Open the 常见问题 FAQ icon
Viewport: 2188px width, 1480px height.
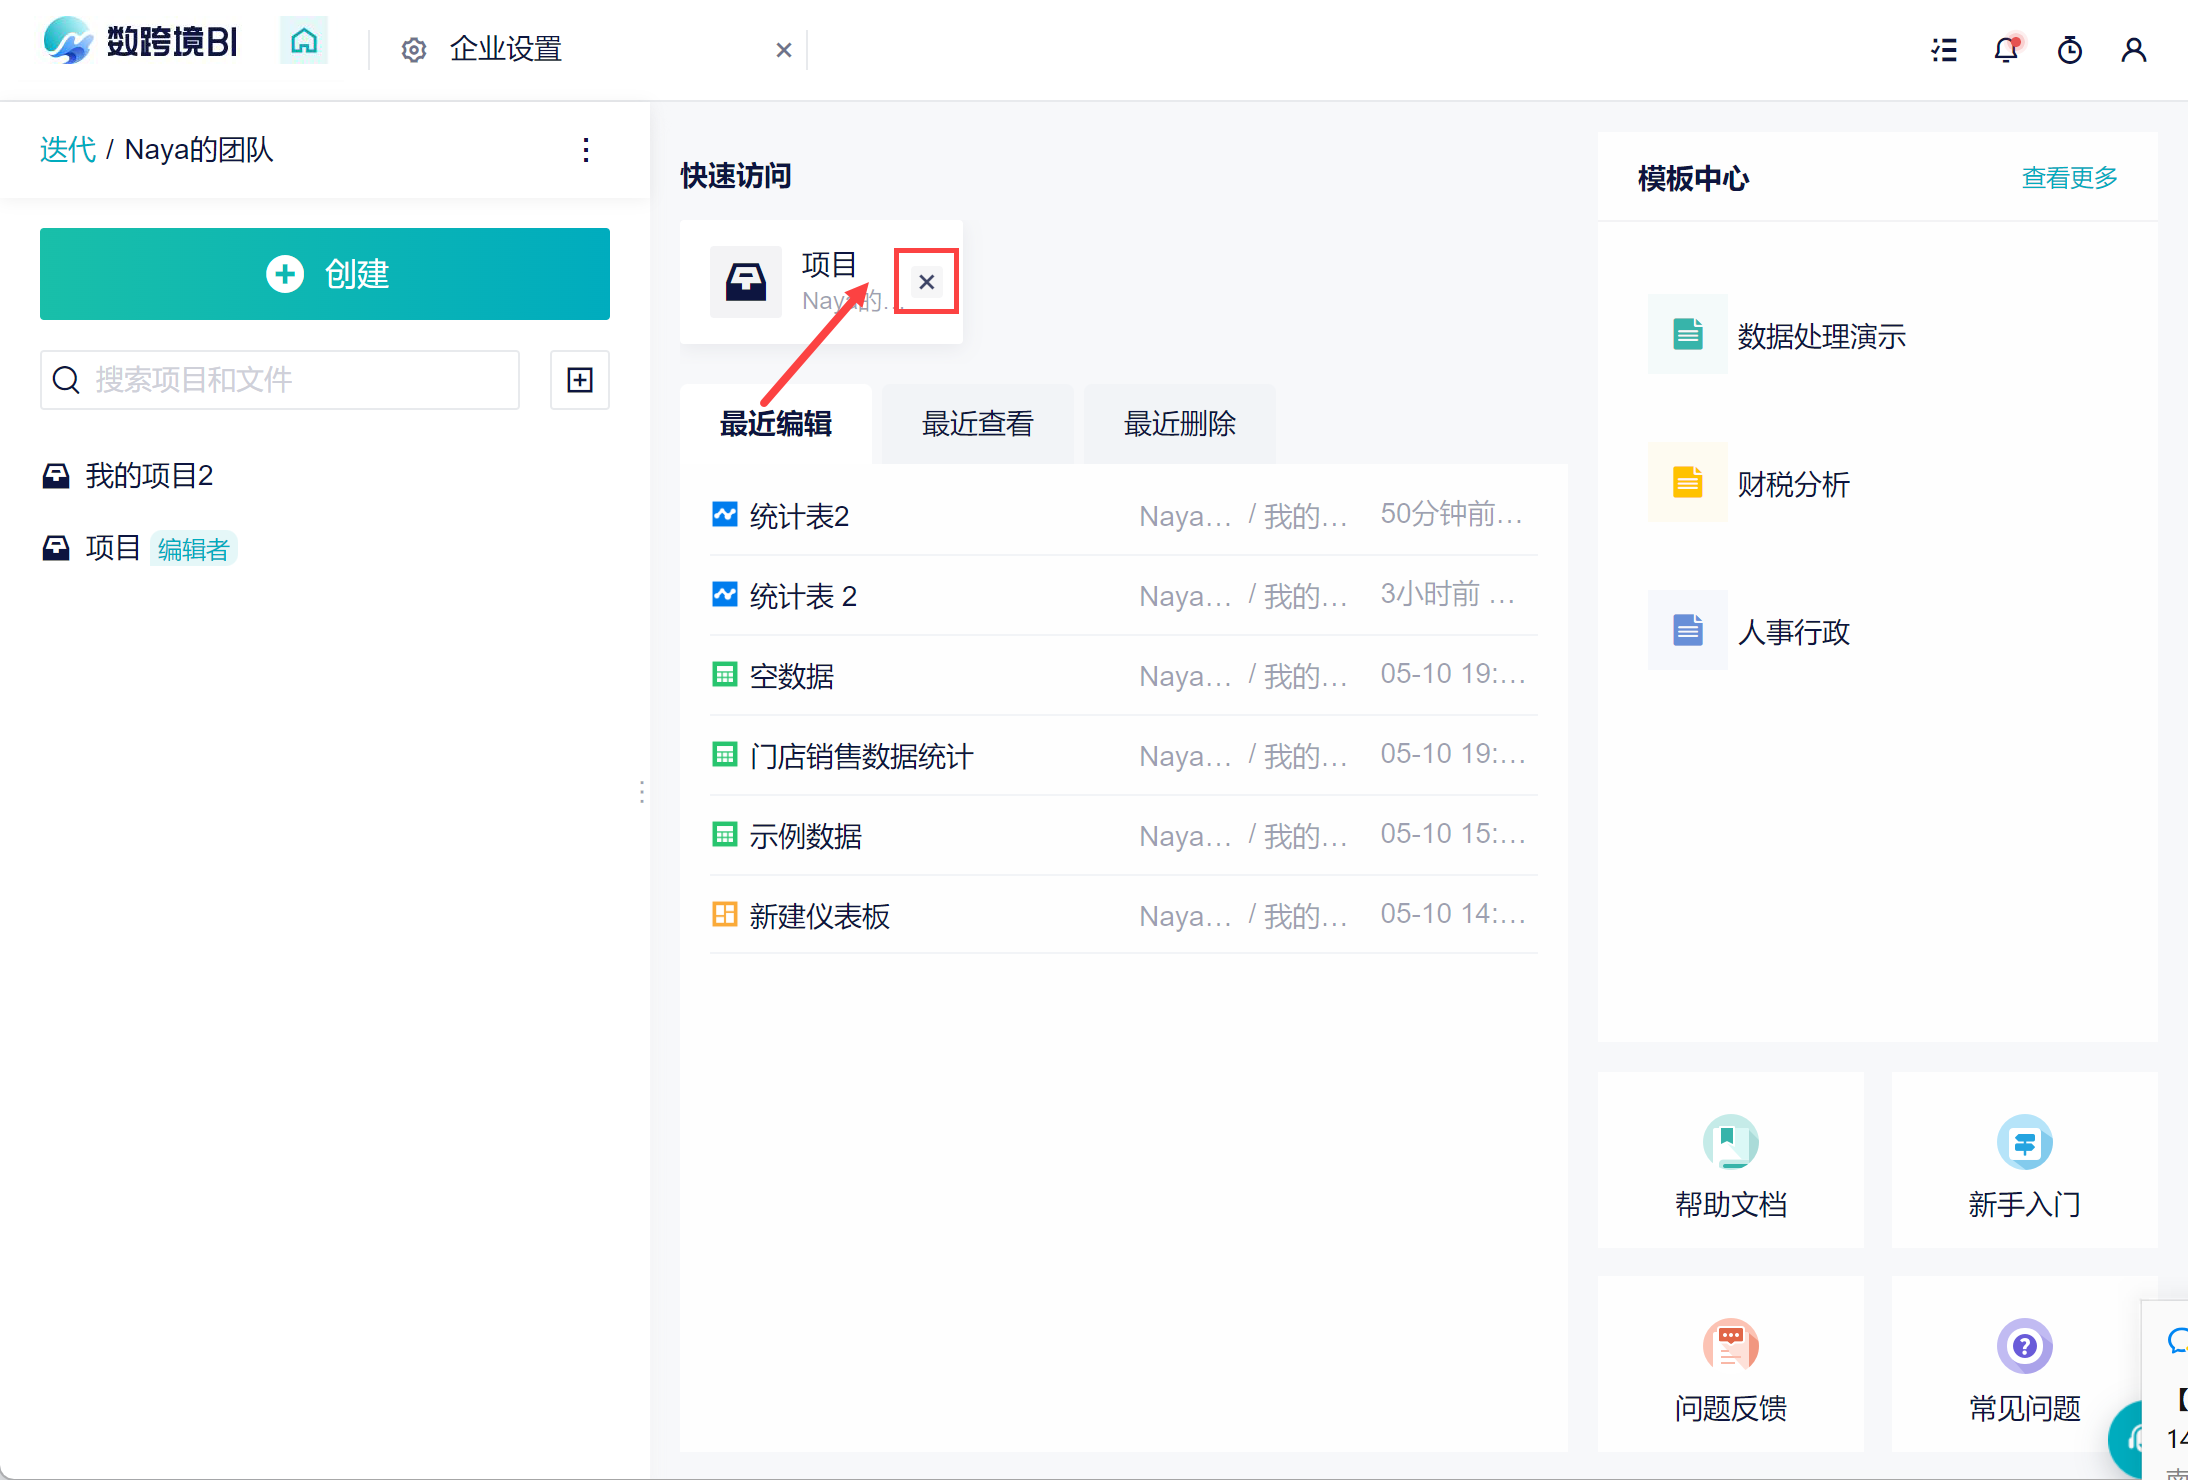[x=2024, y=1346]
